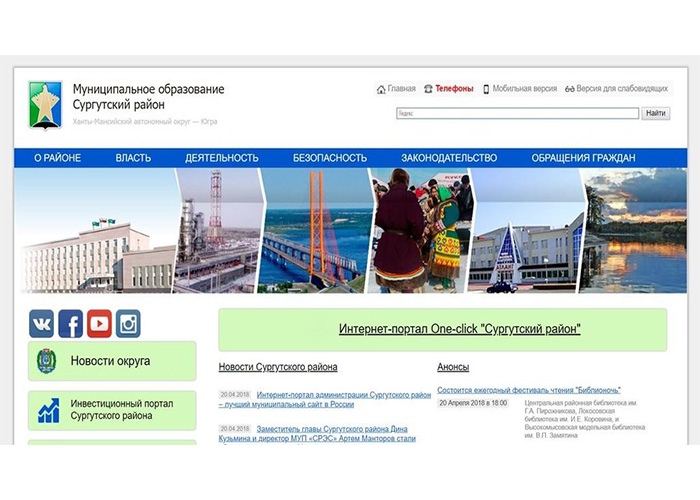Click the Найти search button
The image size is (700, 500).
(x=656, y=113)
